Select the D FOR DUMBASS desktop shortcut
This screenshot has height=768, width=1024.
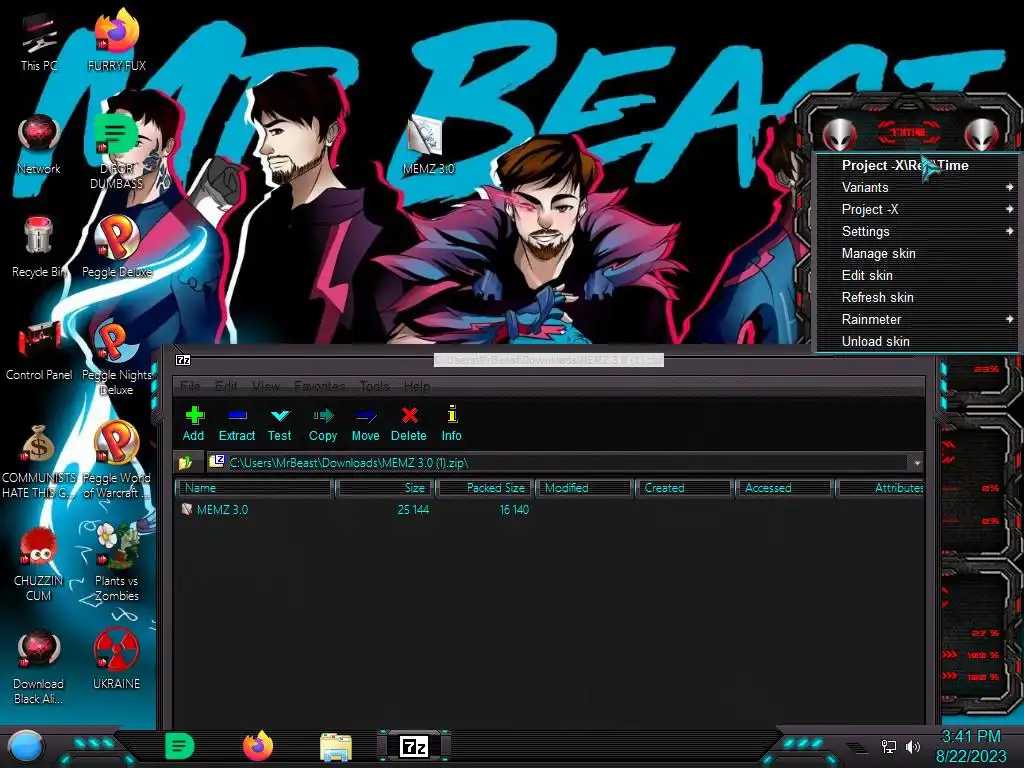pyautogui.click(x=116, y=152)
